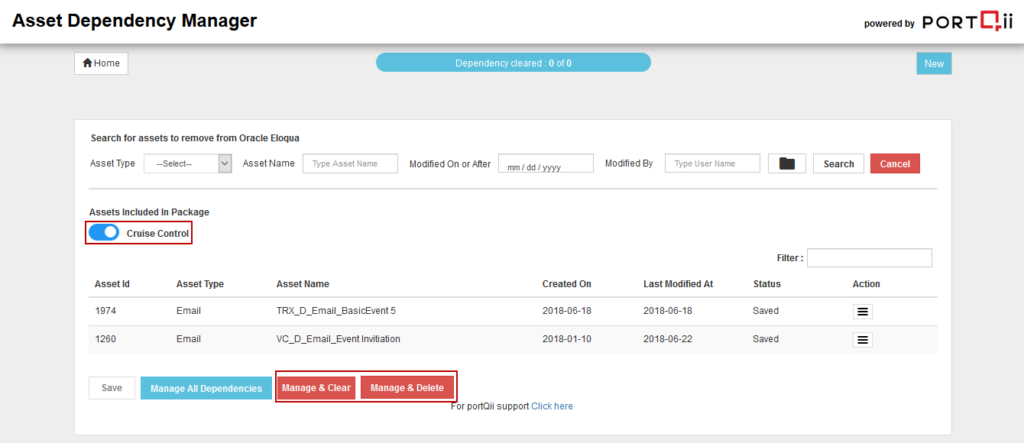Open action menu for asset 1260
This screenshot has height=443, width=1024.
(864, 340)
